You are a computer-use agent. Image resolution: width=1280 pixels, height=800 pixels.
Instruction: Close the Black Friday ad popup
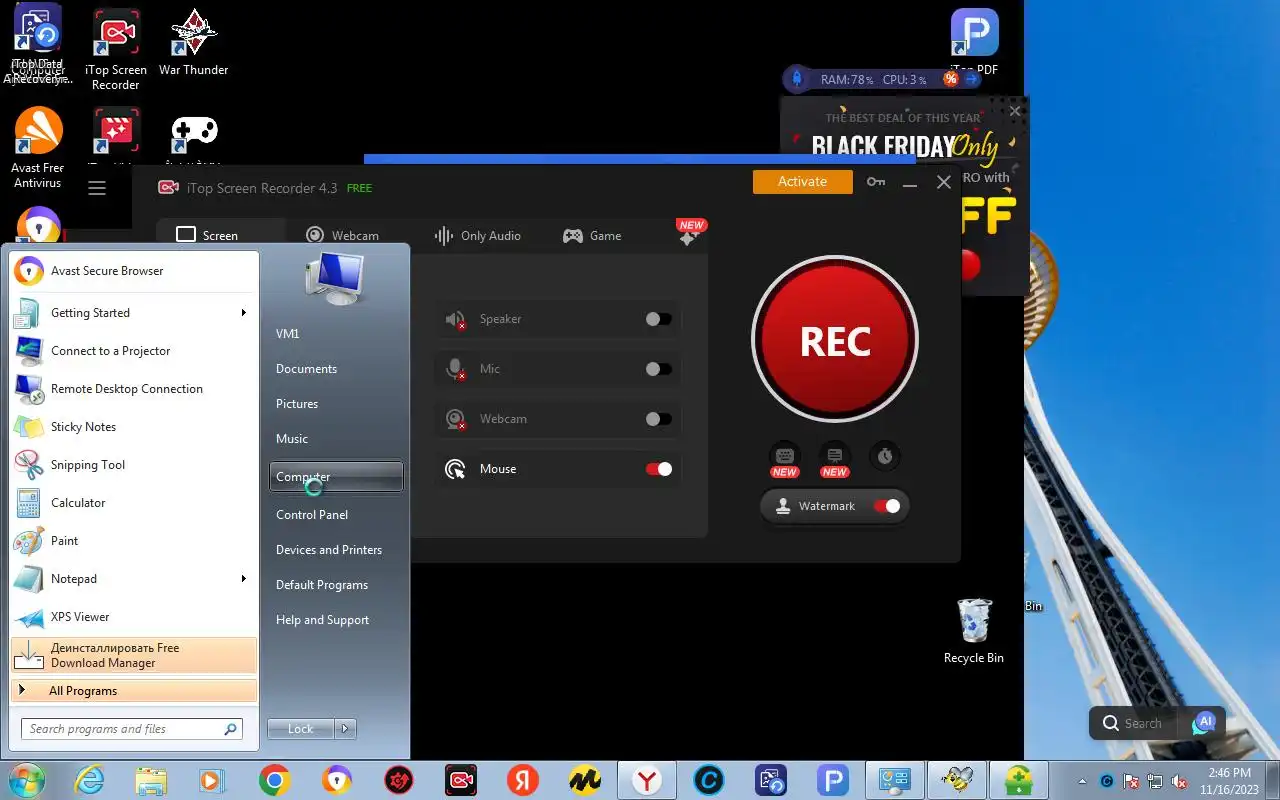(1015, 111)
